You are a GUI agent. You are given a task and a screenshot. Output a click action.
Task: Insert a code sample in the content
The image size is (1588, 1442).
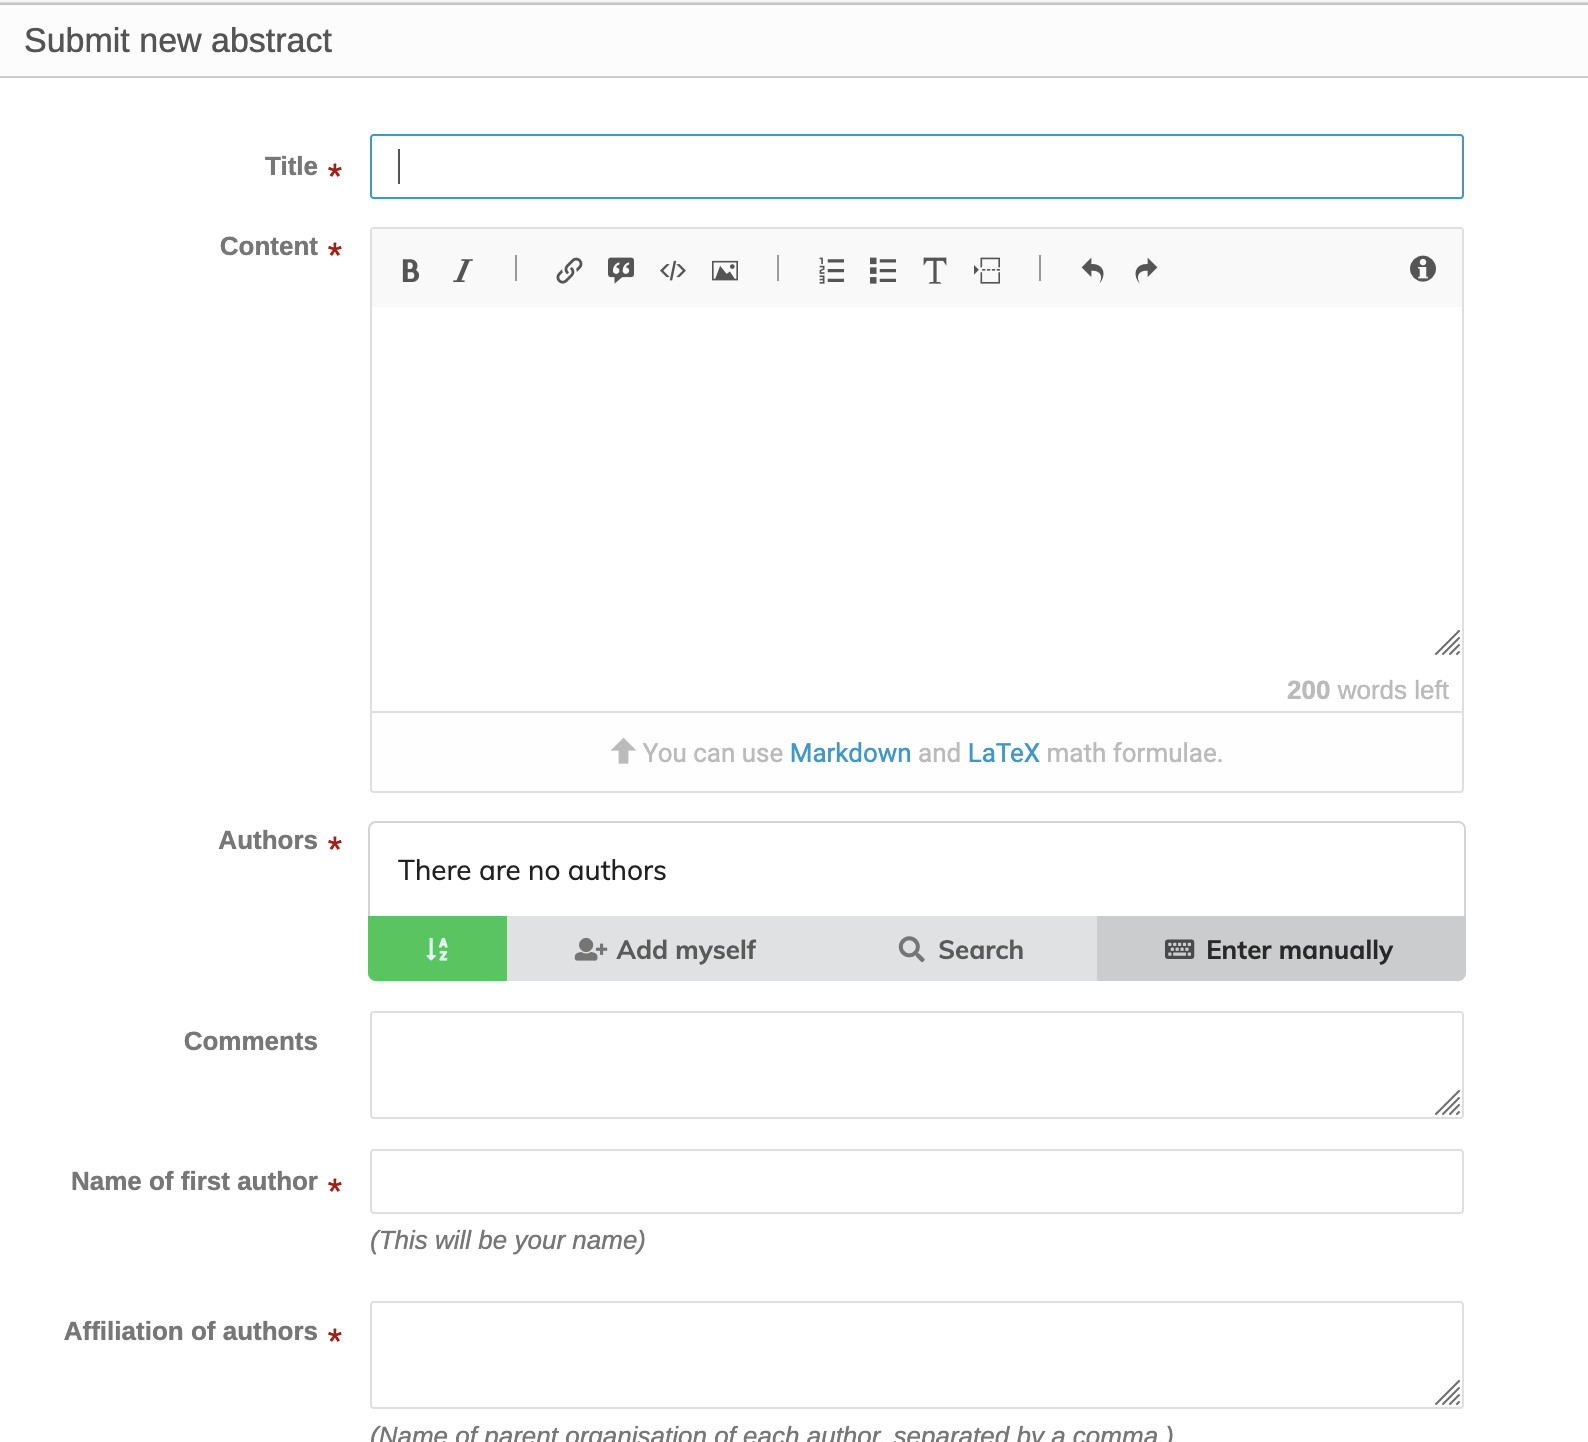(673, 271)
